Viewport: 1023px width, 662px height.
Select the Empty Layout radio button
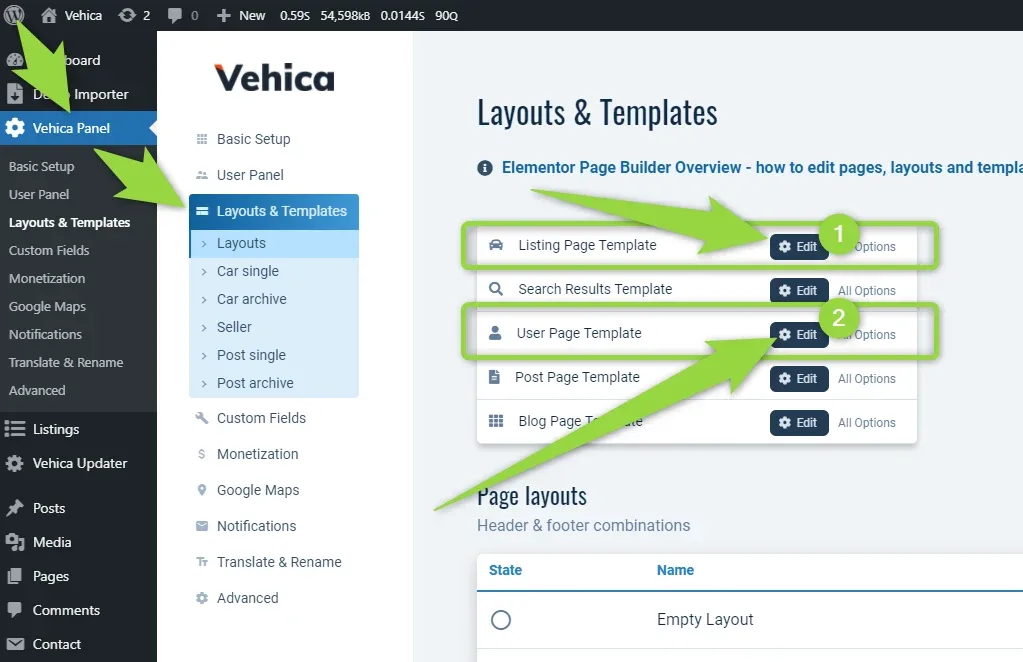click(501, 620)
